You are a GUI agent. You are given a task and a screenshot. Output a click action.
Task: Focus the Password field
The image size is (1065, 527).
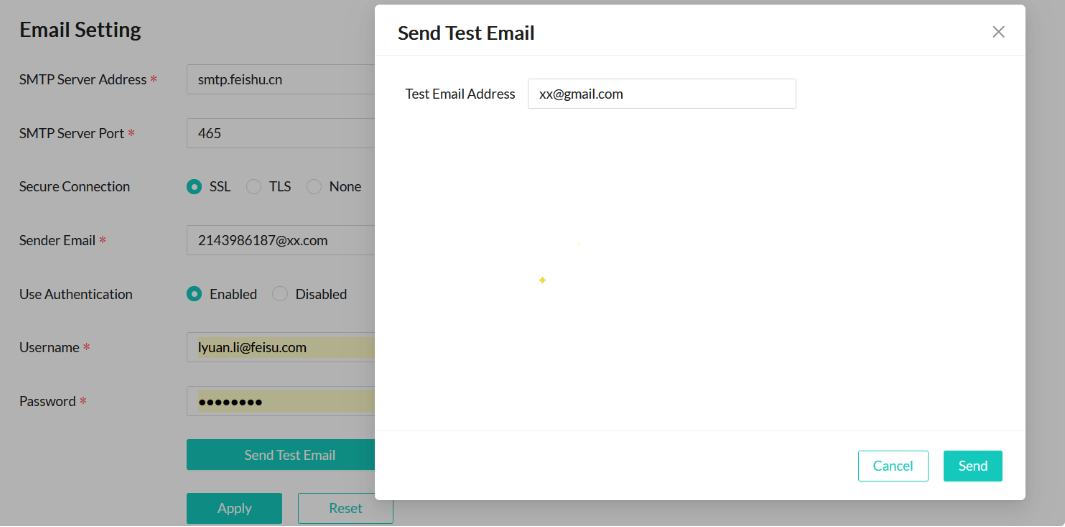[280, 401]
